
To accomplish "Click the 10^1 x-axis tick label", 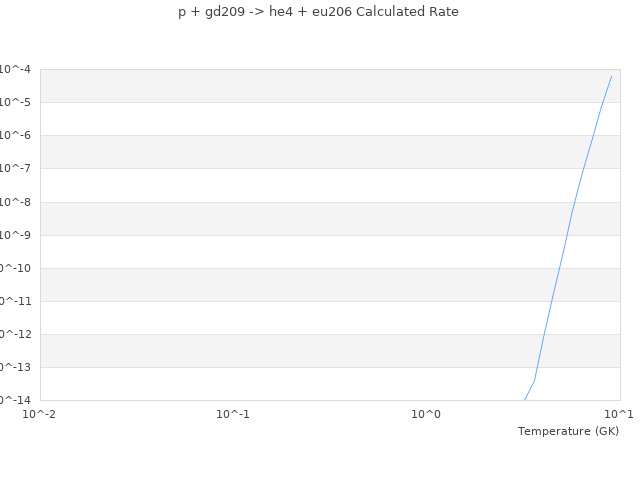I will tap(619, 413).
